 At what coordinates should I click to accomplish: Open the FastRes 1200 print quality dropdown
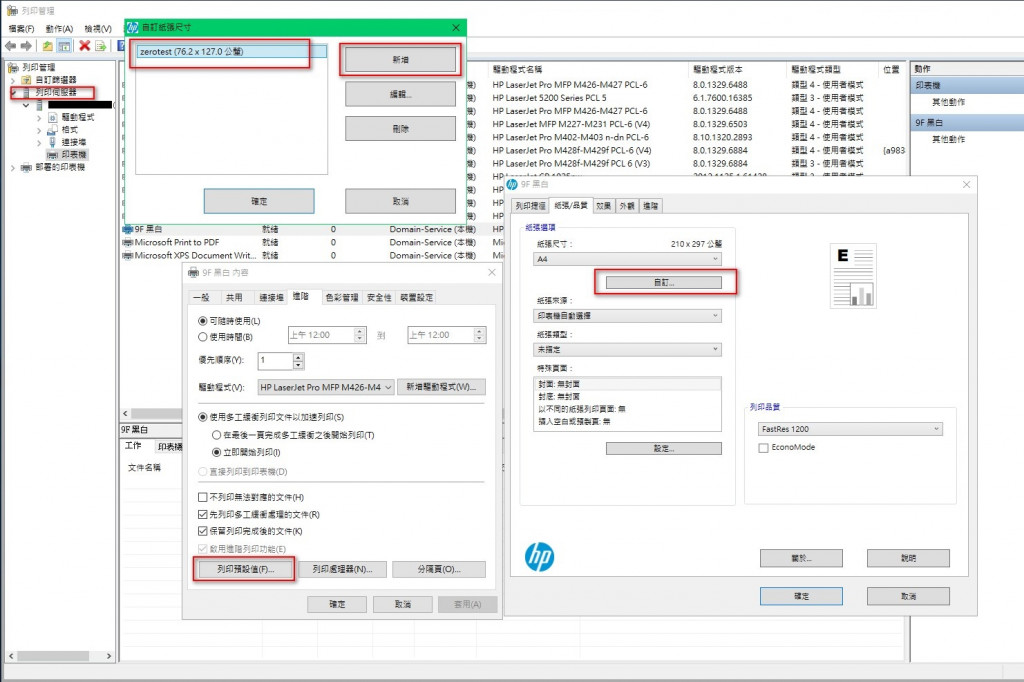(x=850, y=429)
